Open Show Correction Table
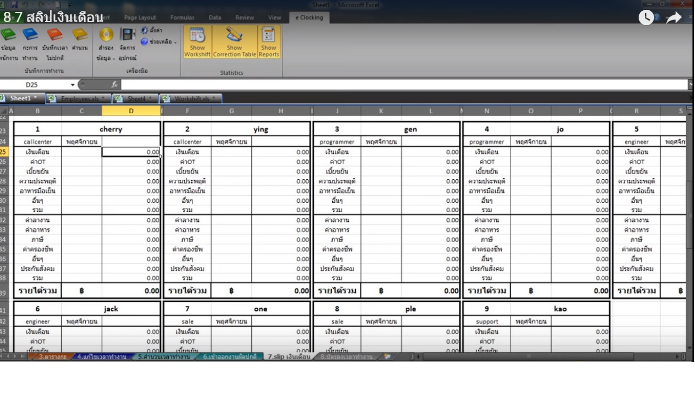The image size is (695, 395). click(234, 42)
